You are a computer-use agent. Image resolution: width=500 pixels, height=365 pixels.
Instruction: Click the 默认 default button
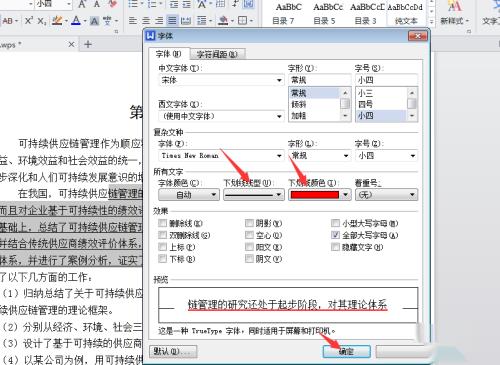(173, 351)
